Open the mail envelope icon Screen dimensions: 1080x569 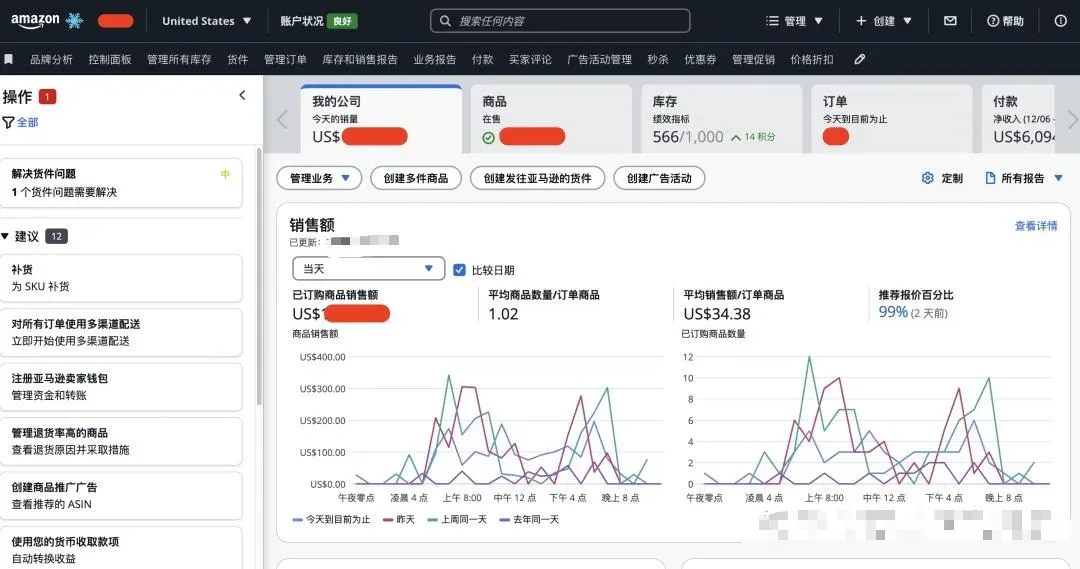click(x=950, y=21)
